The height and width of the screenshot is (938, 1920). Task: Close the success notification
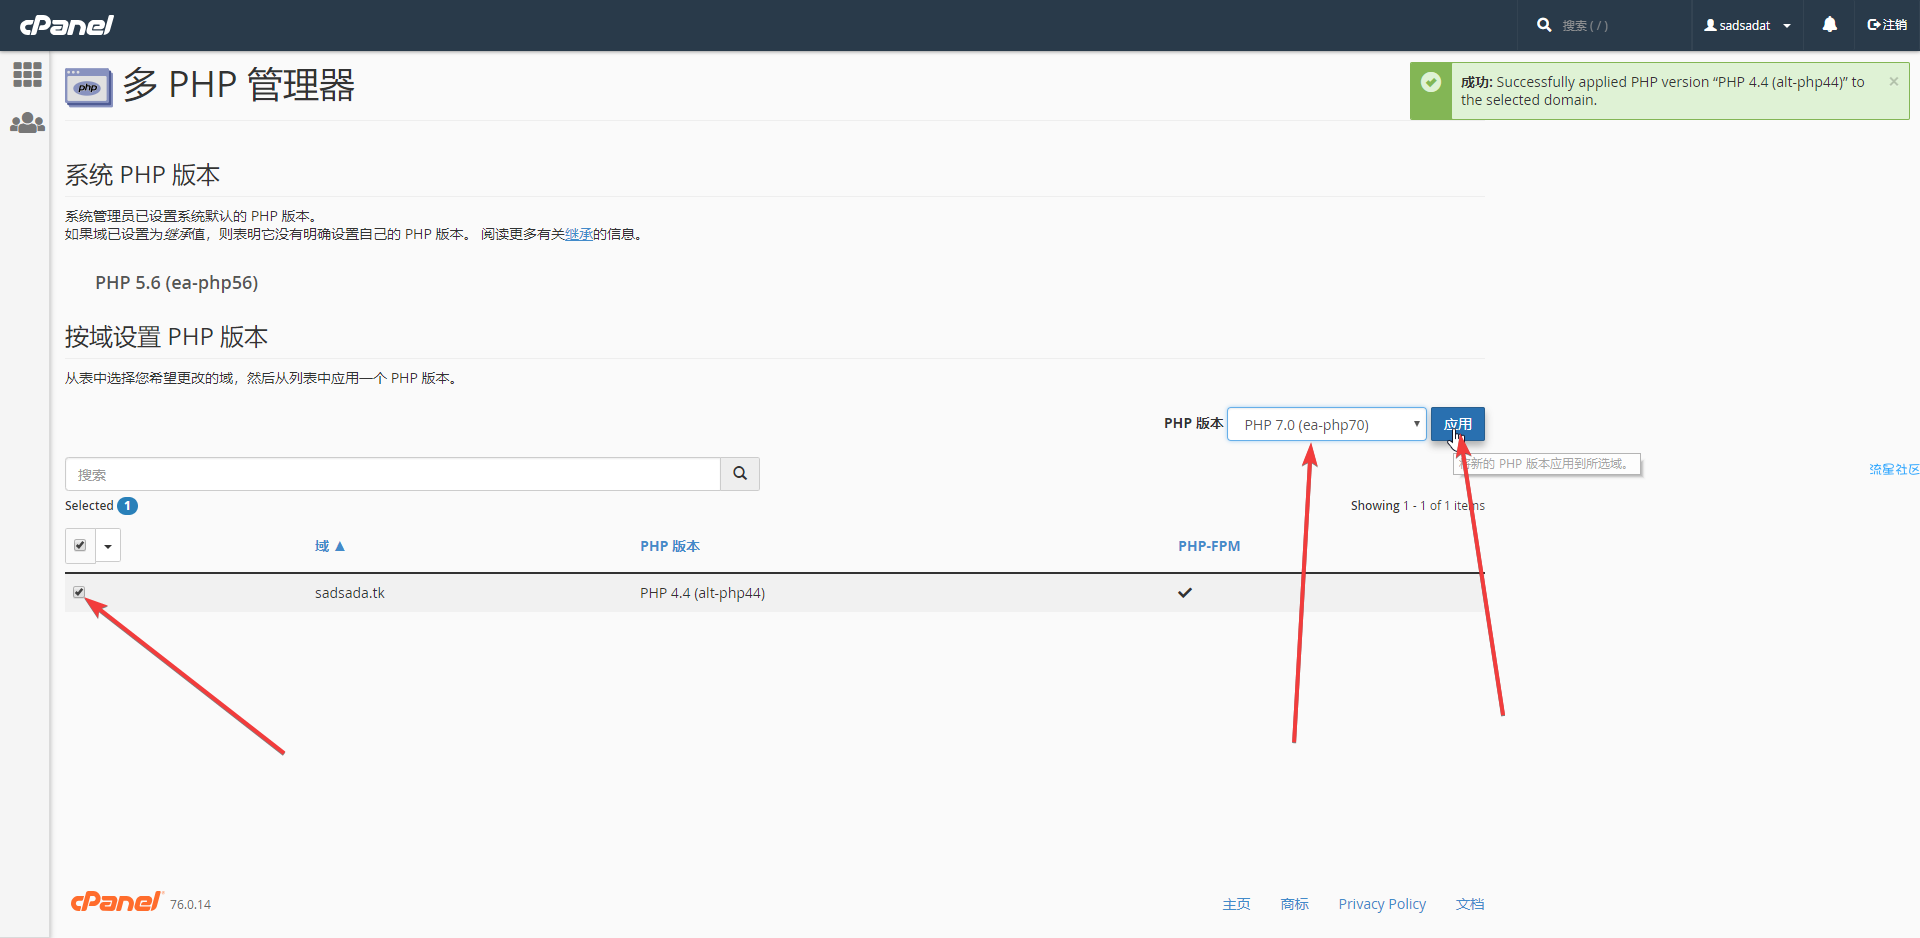click(x=1893, y=82)
